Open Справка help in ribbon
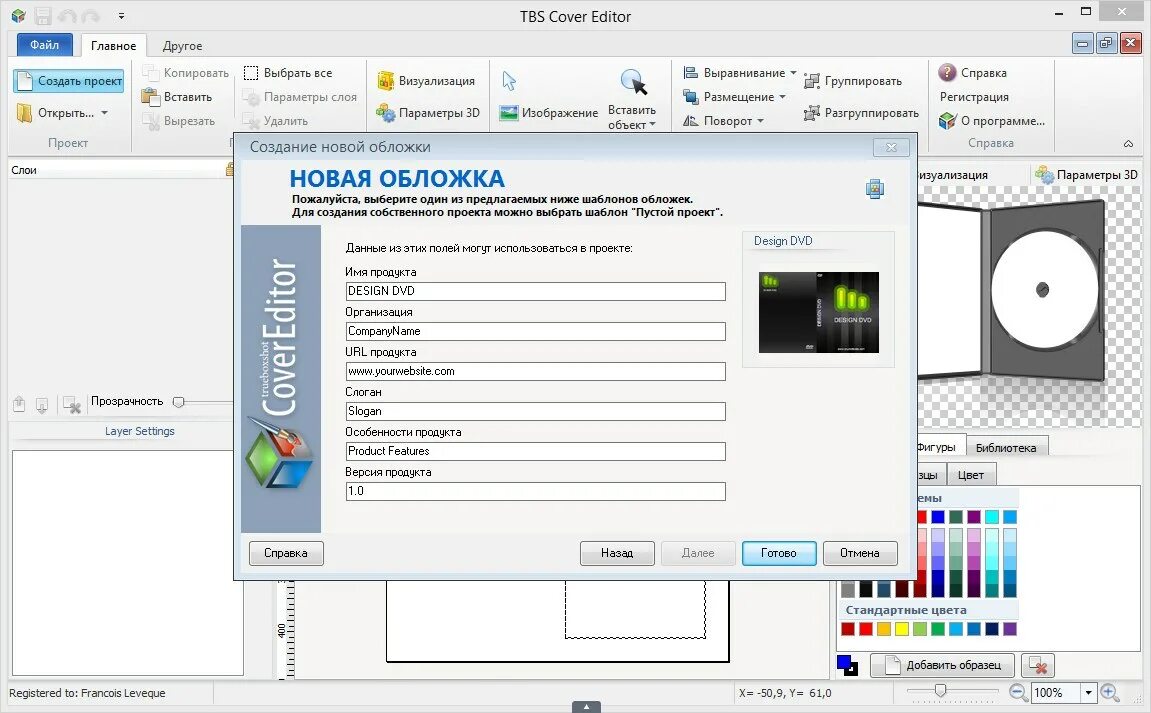Viewport: 1151px width, 713px height. click(x=973, y=73)
